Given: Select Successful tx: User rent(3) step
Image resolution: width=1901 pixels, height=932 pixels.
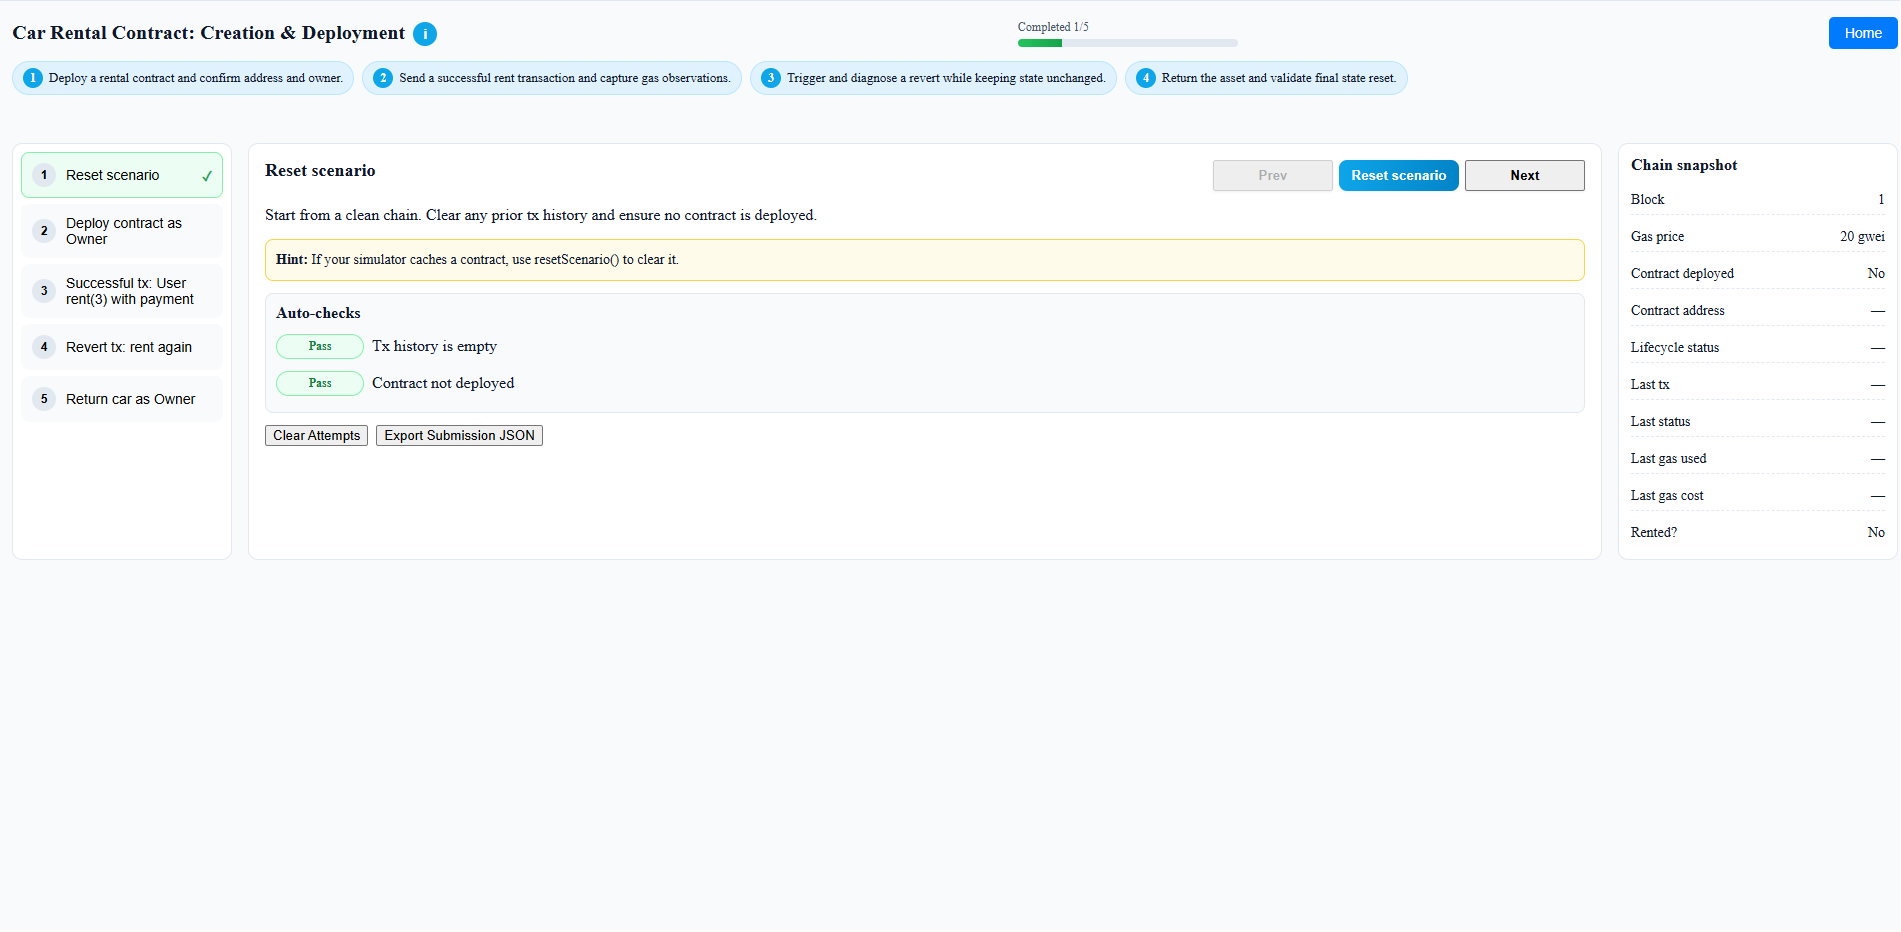Looking at the screenshot, I should [x=129, y=291].
